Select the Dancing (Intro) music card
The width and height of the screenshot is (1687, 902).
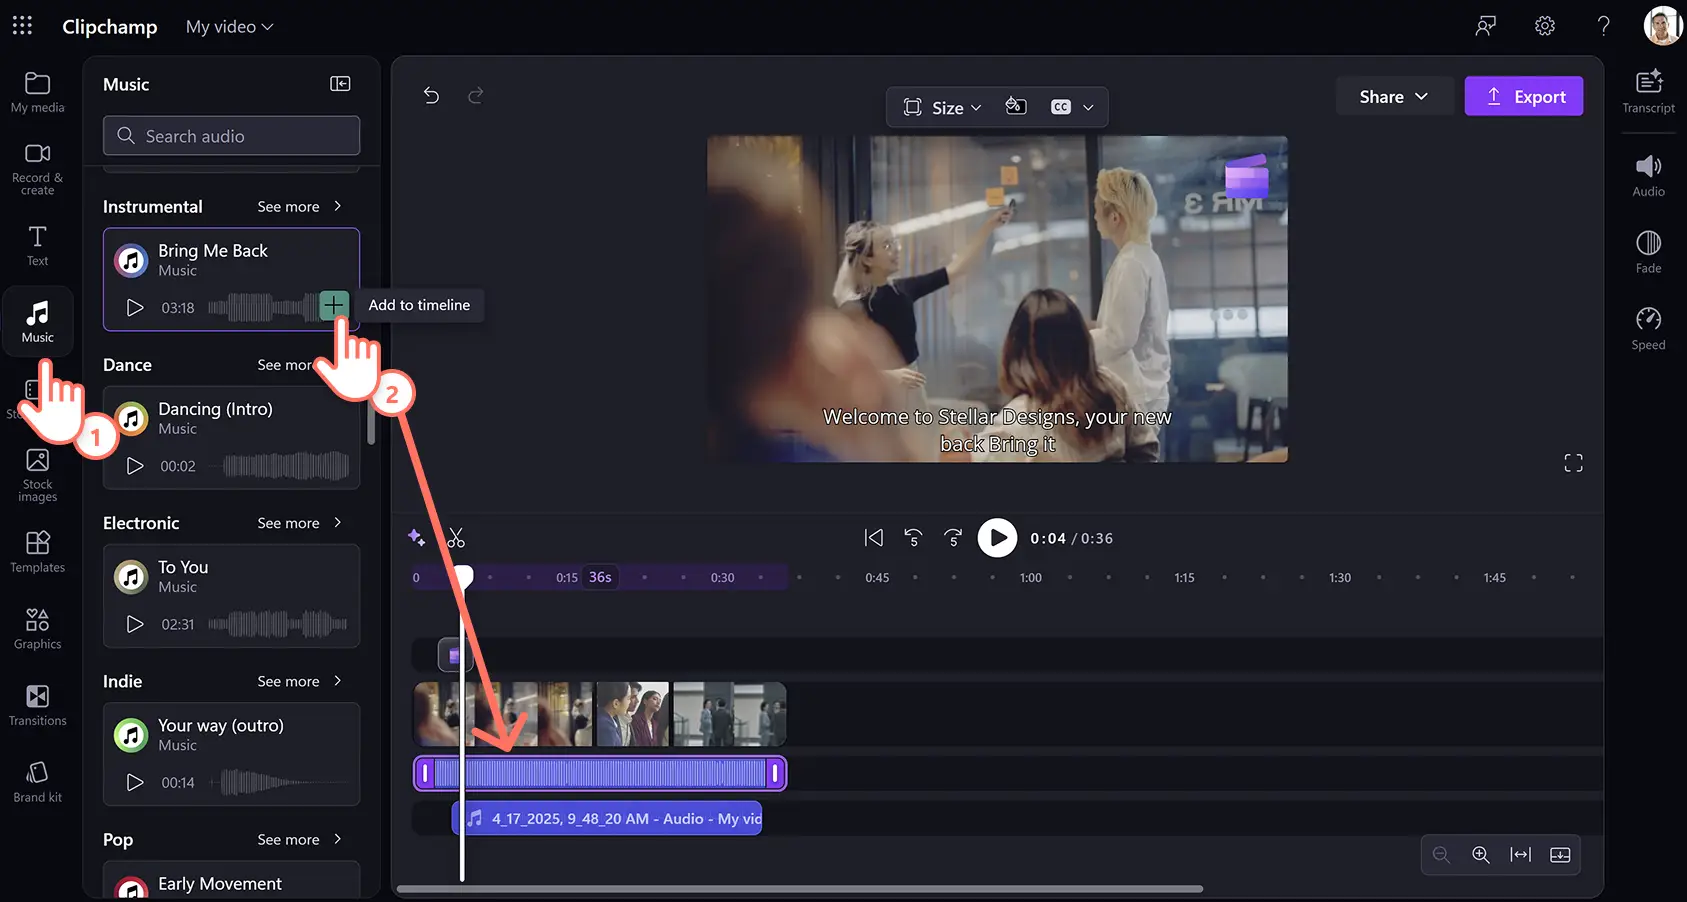tap(231, 438)
